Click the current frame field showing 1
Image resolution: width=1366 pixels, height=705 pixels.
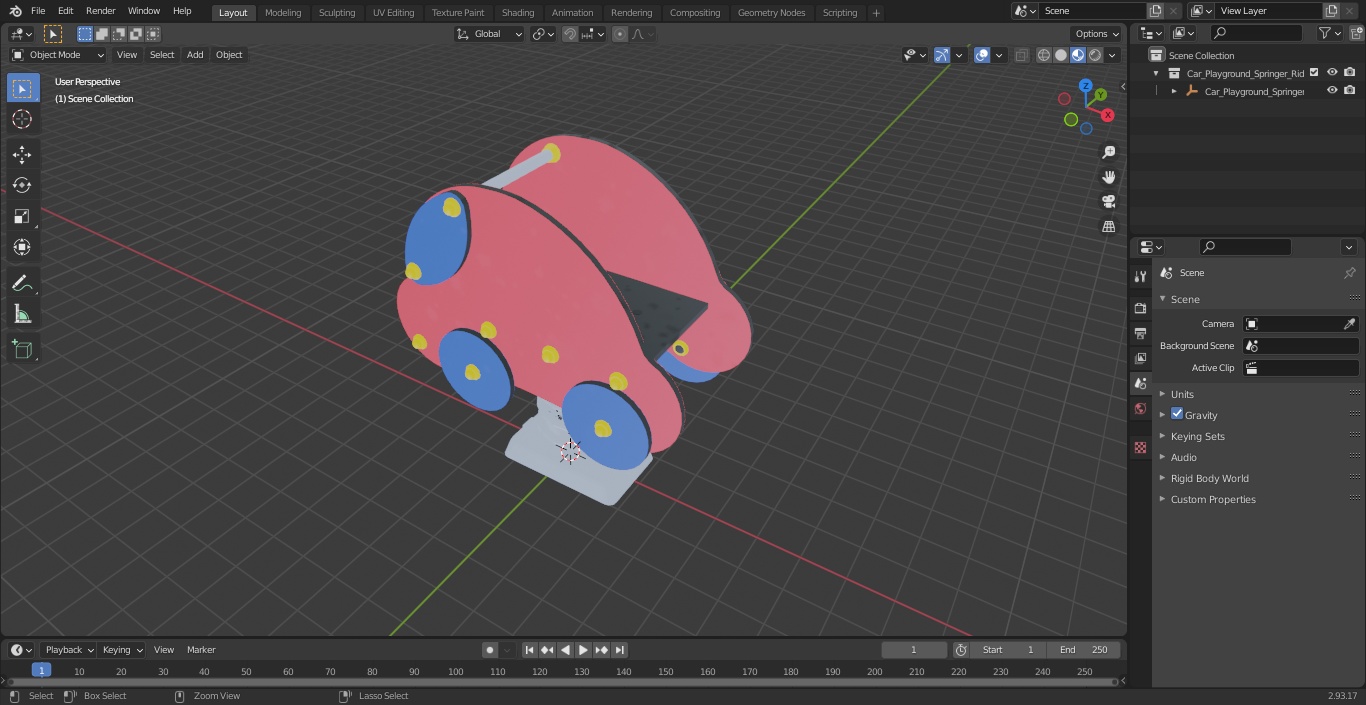click(x=914, y=650)
